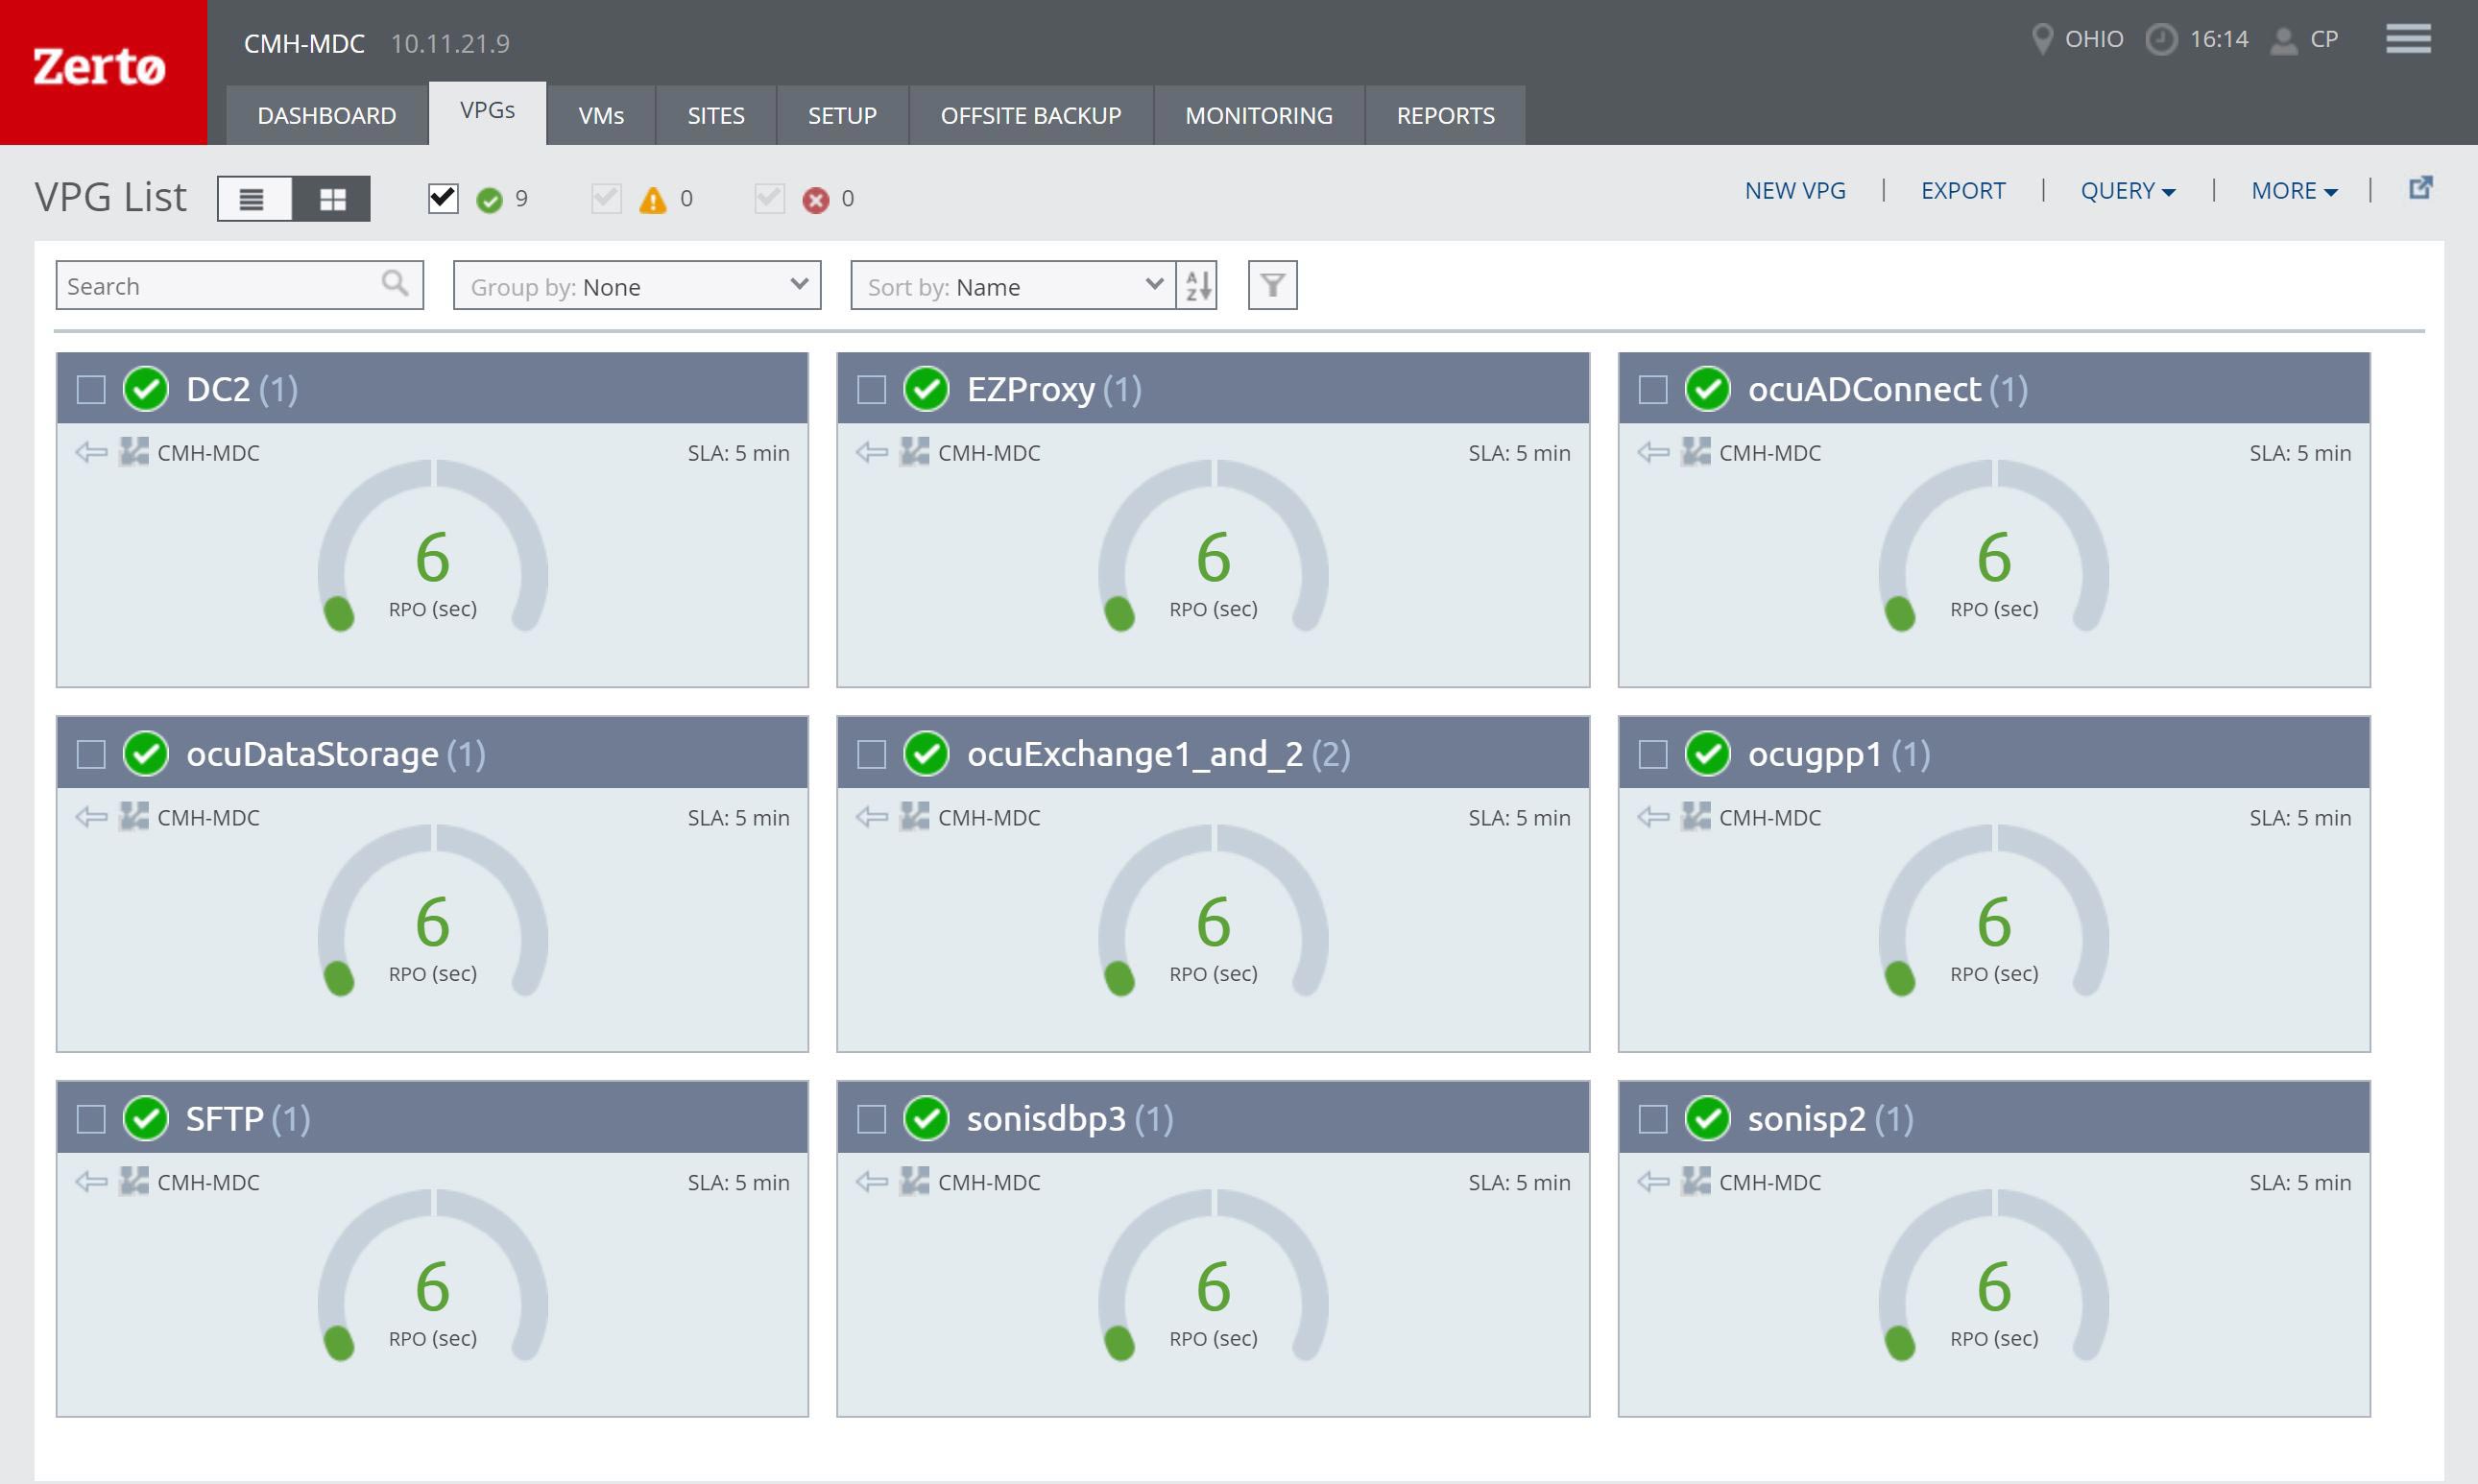Open the Sort by Name dropdown
2478x1484 pixels.
click(x=1013, y=285)
